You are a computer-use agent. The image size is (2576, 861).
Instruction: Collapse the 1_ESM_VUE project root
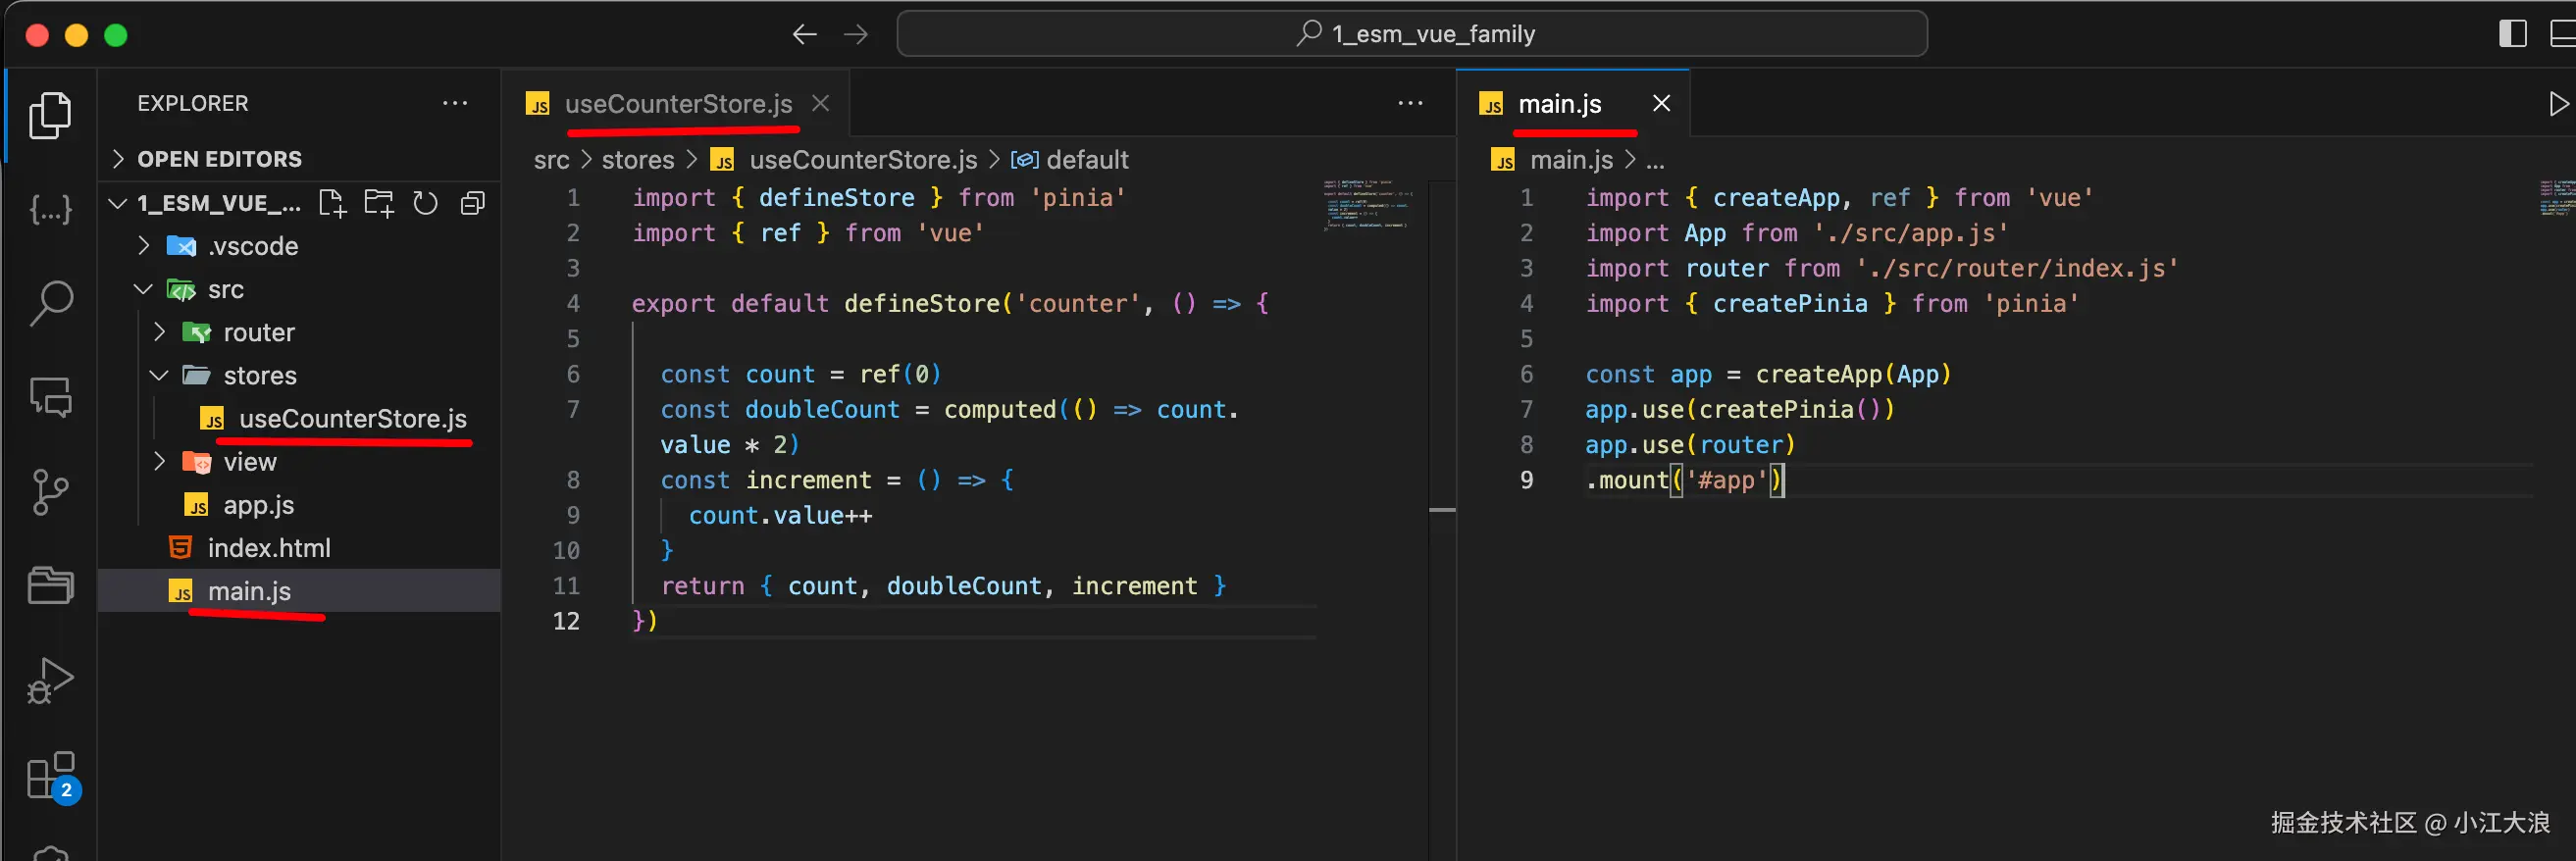118,204
